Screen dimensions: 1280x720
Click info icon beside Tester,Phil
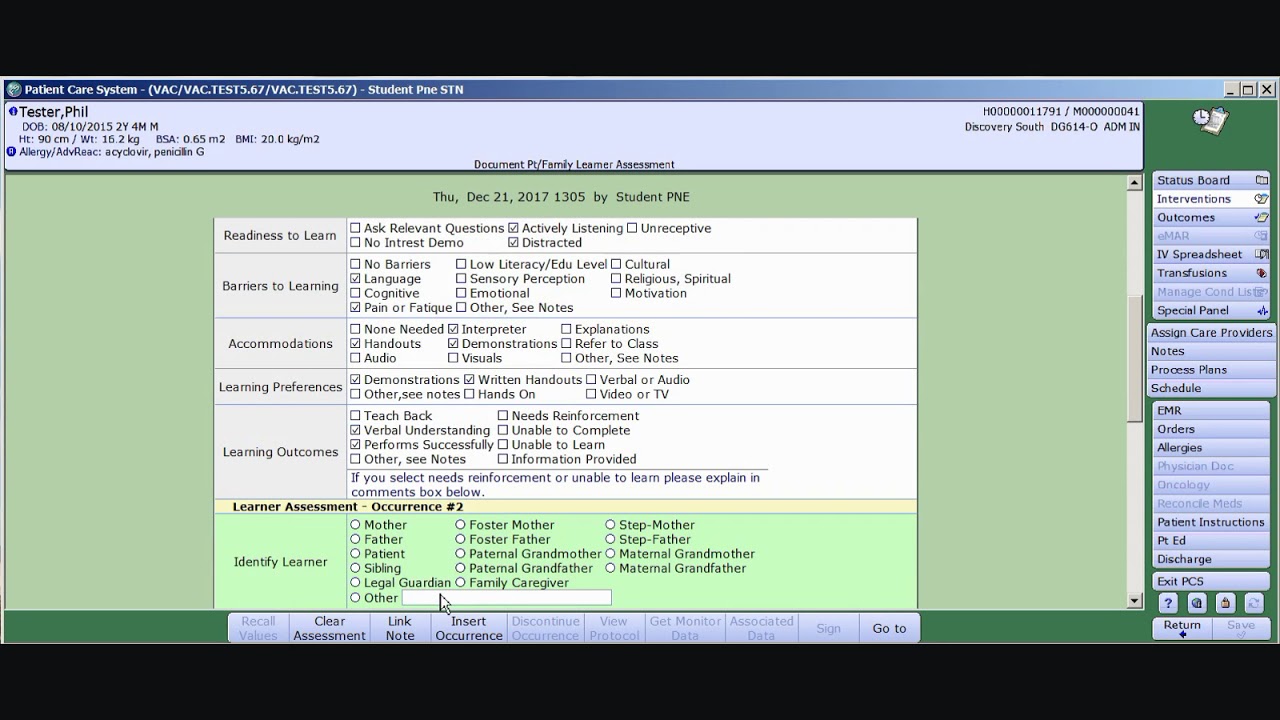tap(13, 112)
